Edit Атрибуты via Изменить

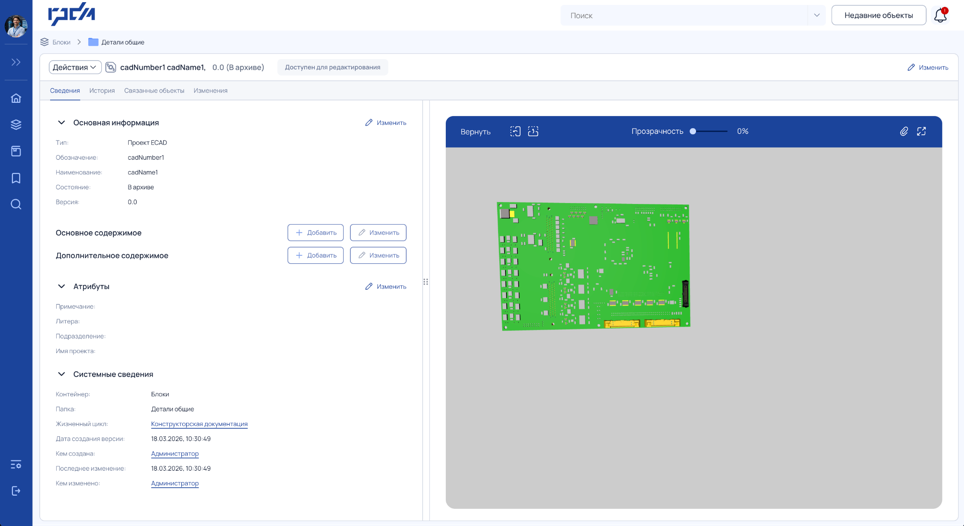[x=385, y=287]
